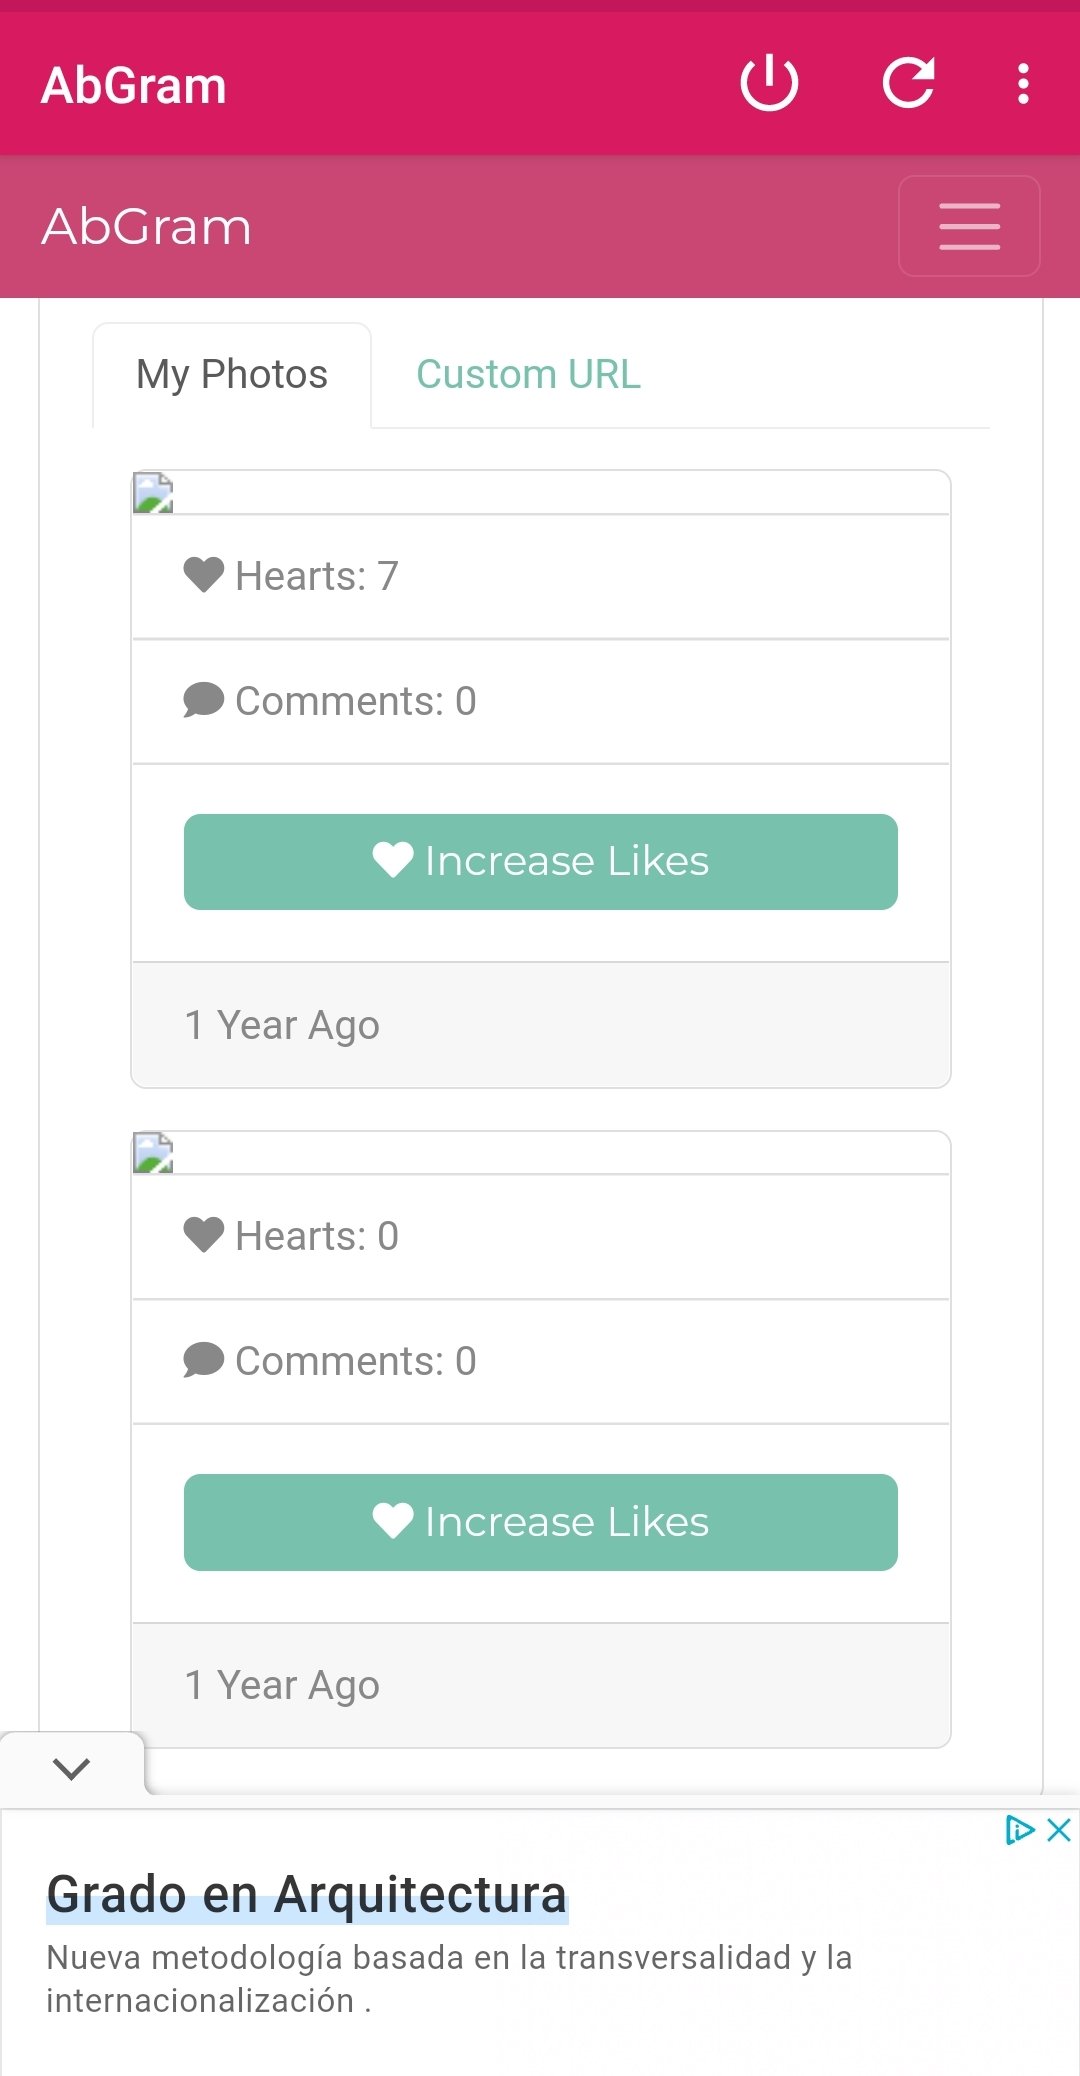The width and height of the screenshot is (1080, 2076).
Task: Tap the heart icon beside Hearts: 0
Action: click(x=204, y=1235)
